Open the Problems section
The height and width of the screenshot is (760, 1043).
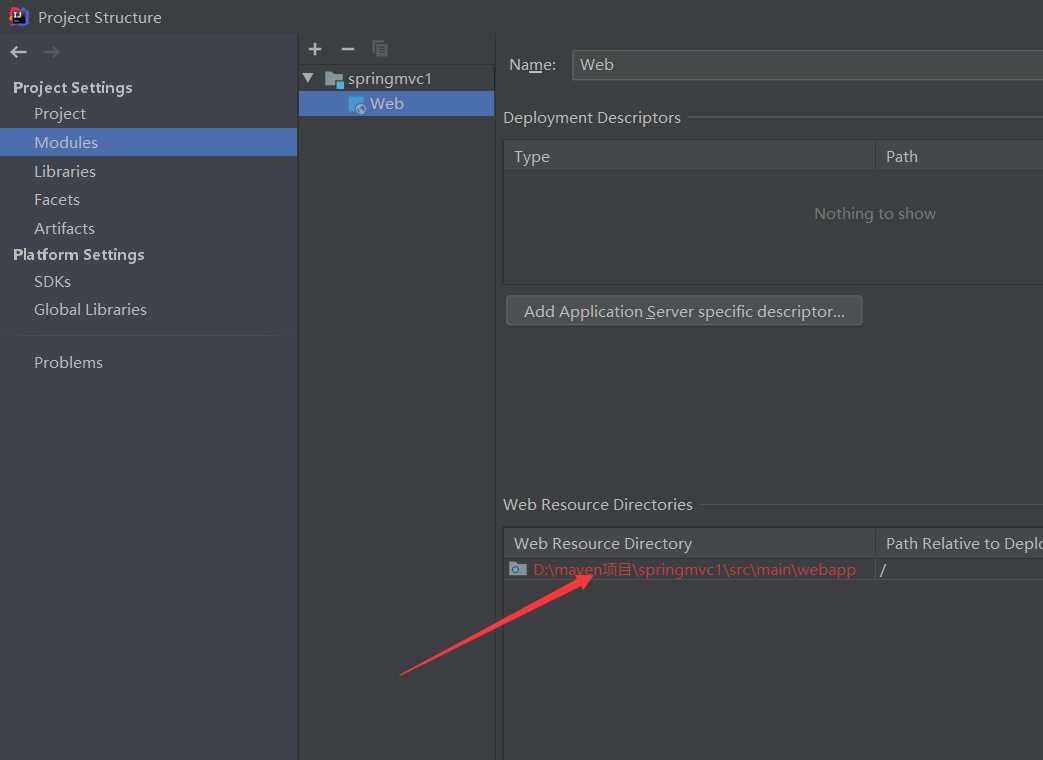tap(68, 362)
